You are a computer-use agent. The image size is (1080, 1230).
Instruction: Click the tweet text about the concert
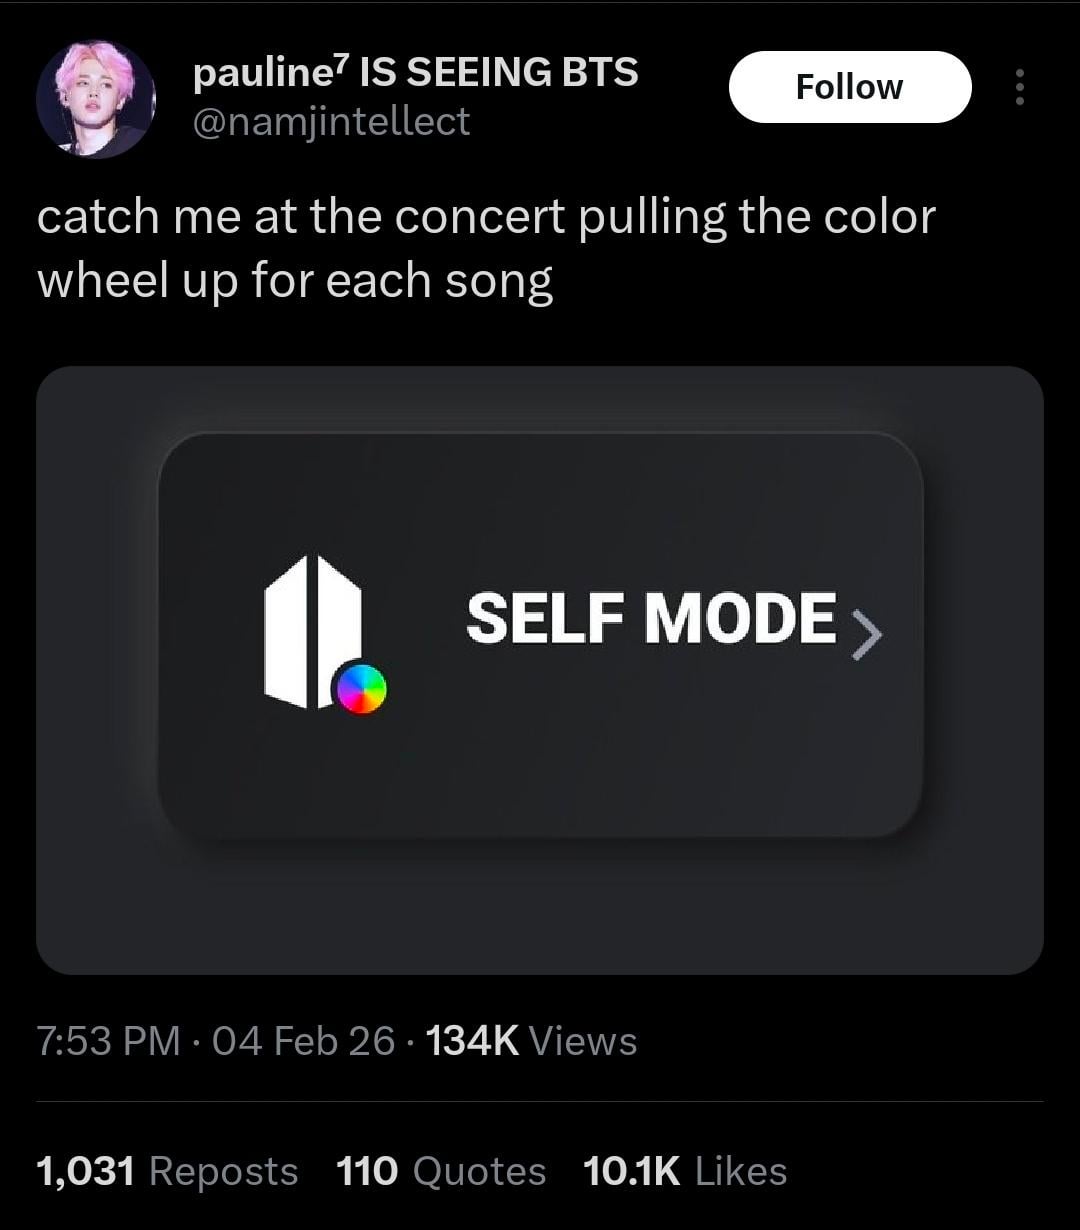(x=486, y=249)
